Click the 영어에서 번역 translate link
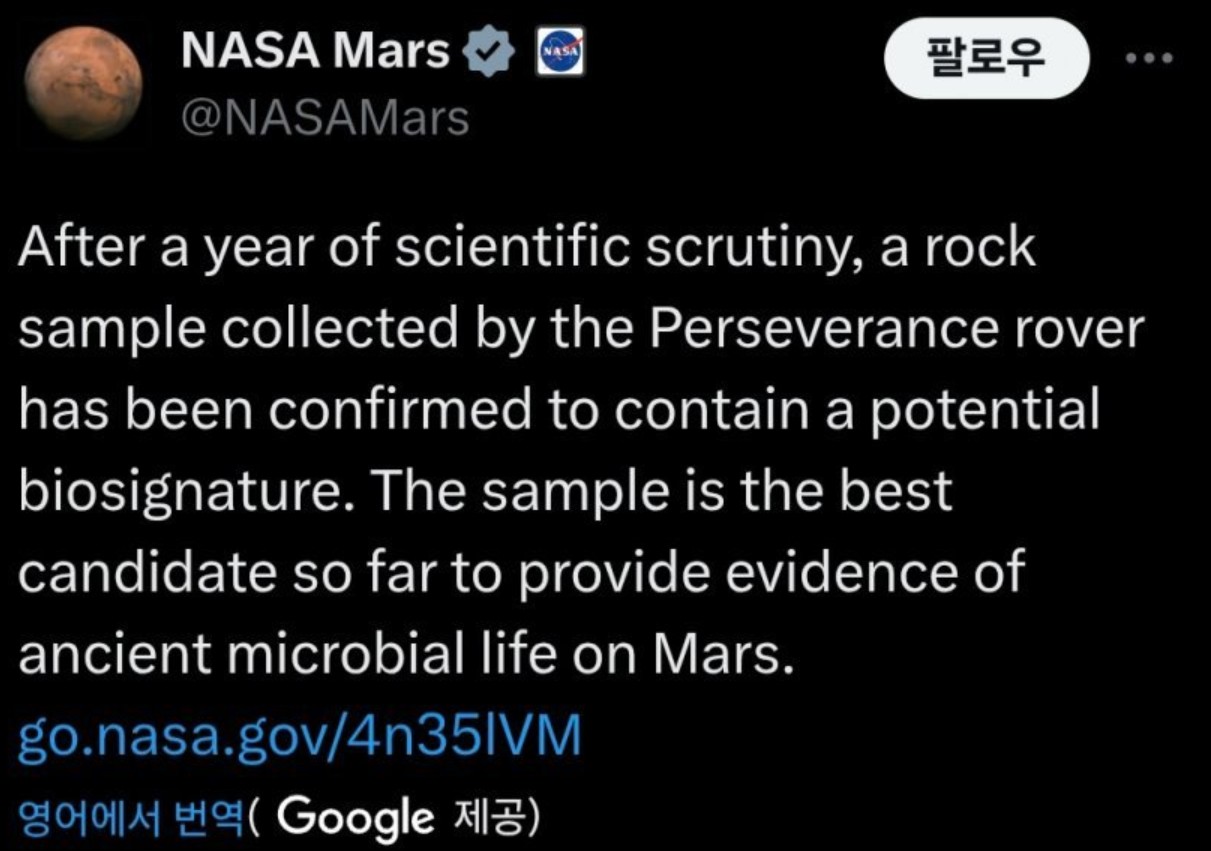The image size is (1211, 851). coord(131,818)
